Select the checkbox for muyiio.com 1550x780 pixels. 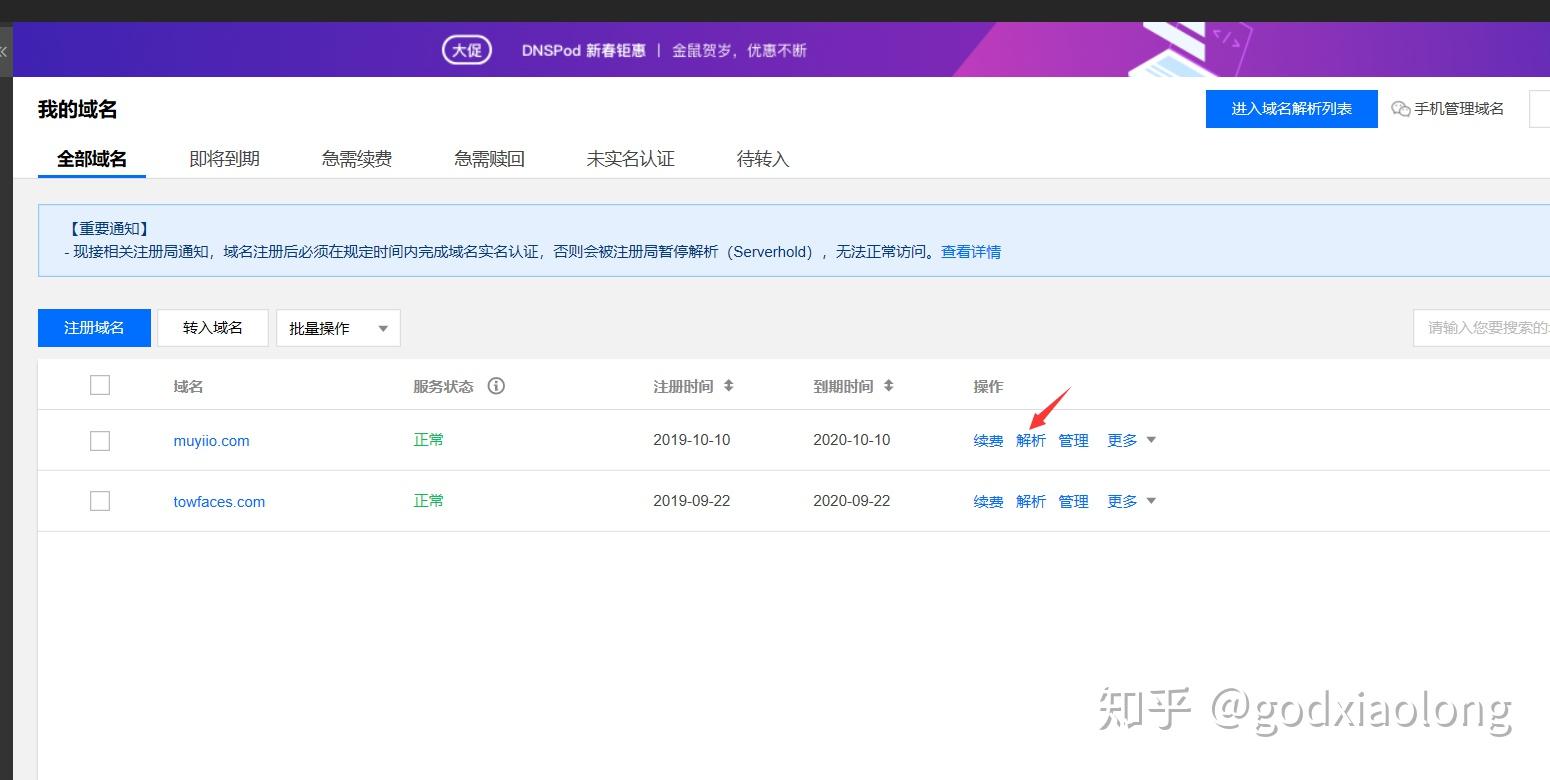[99, 440]
